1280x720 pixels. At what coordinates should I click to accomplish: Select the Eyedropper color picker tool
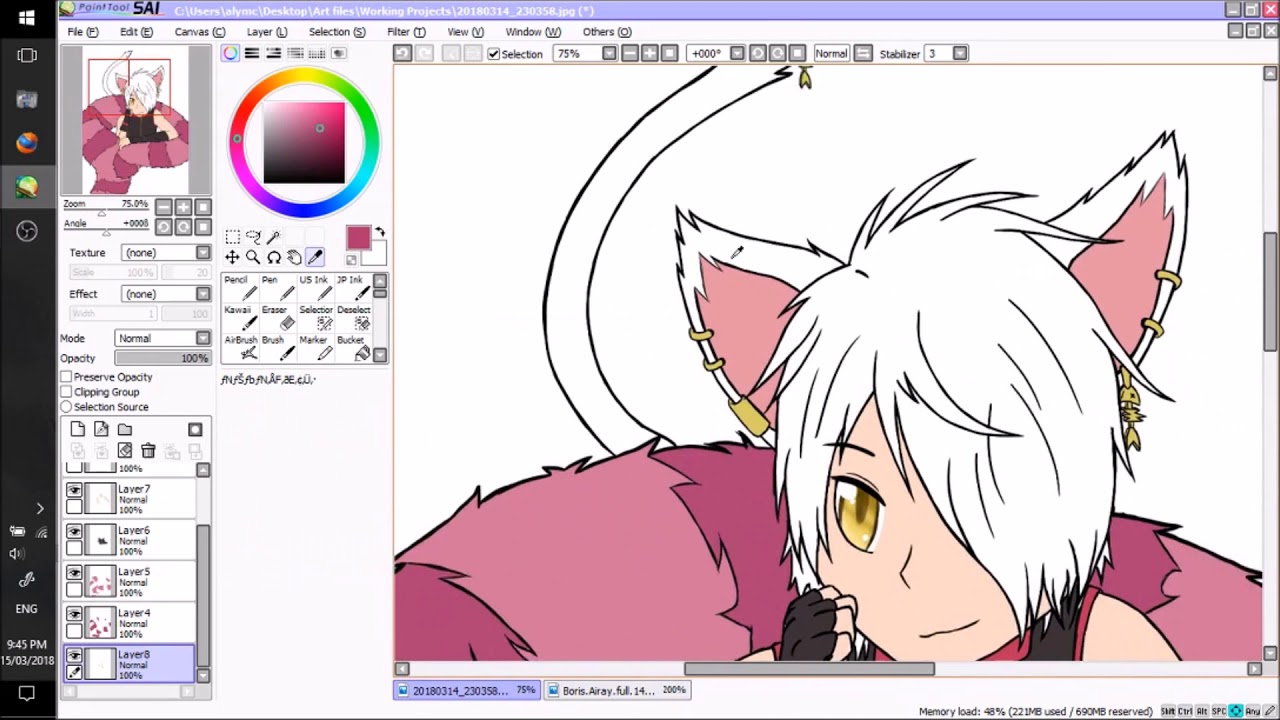[315, 257]
